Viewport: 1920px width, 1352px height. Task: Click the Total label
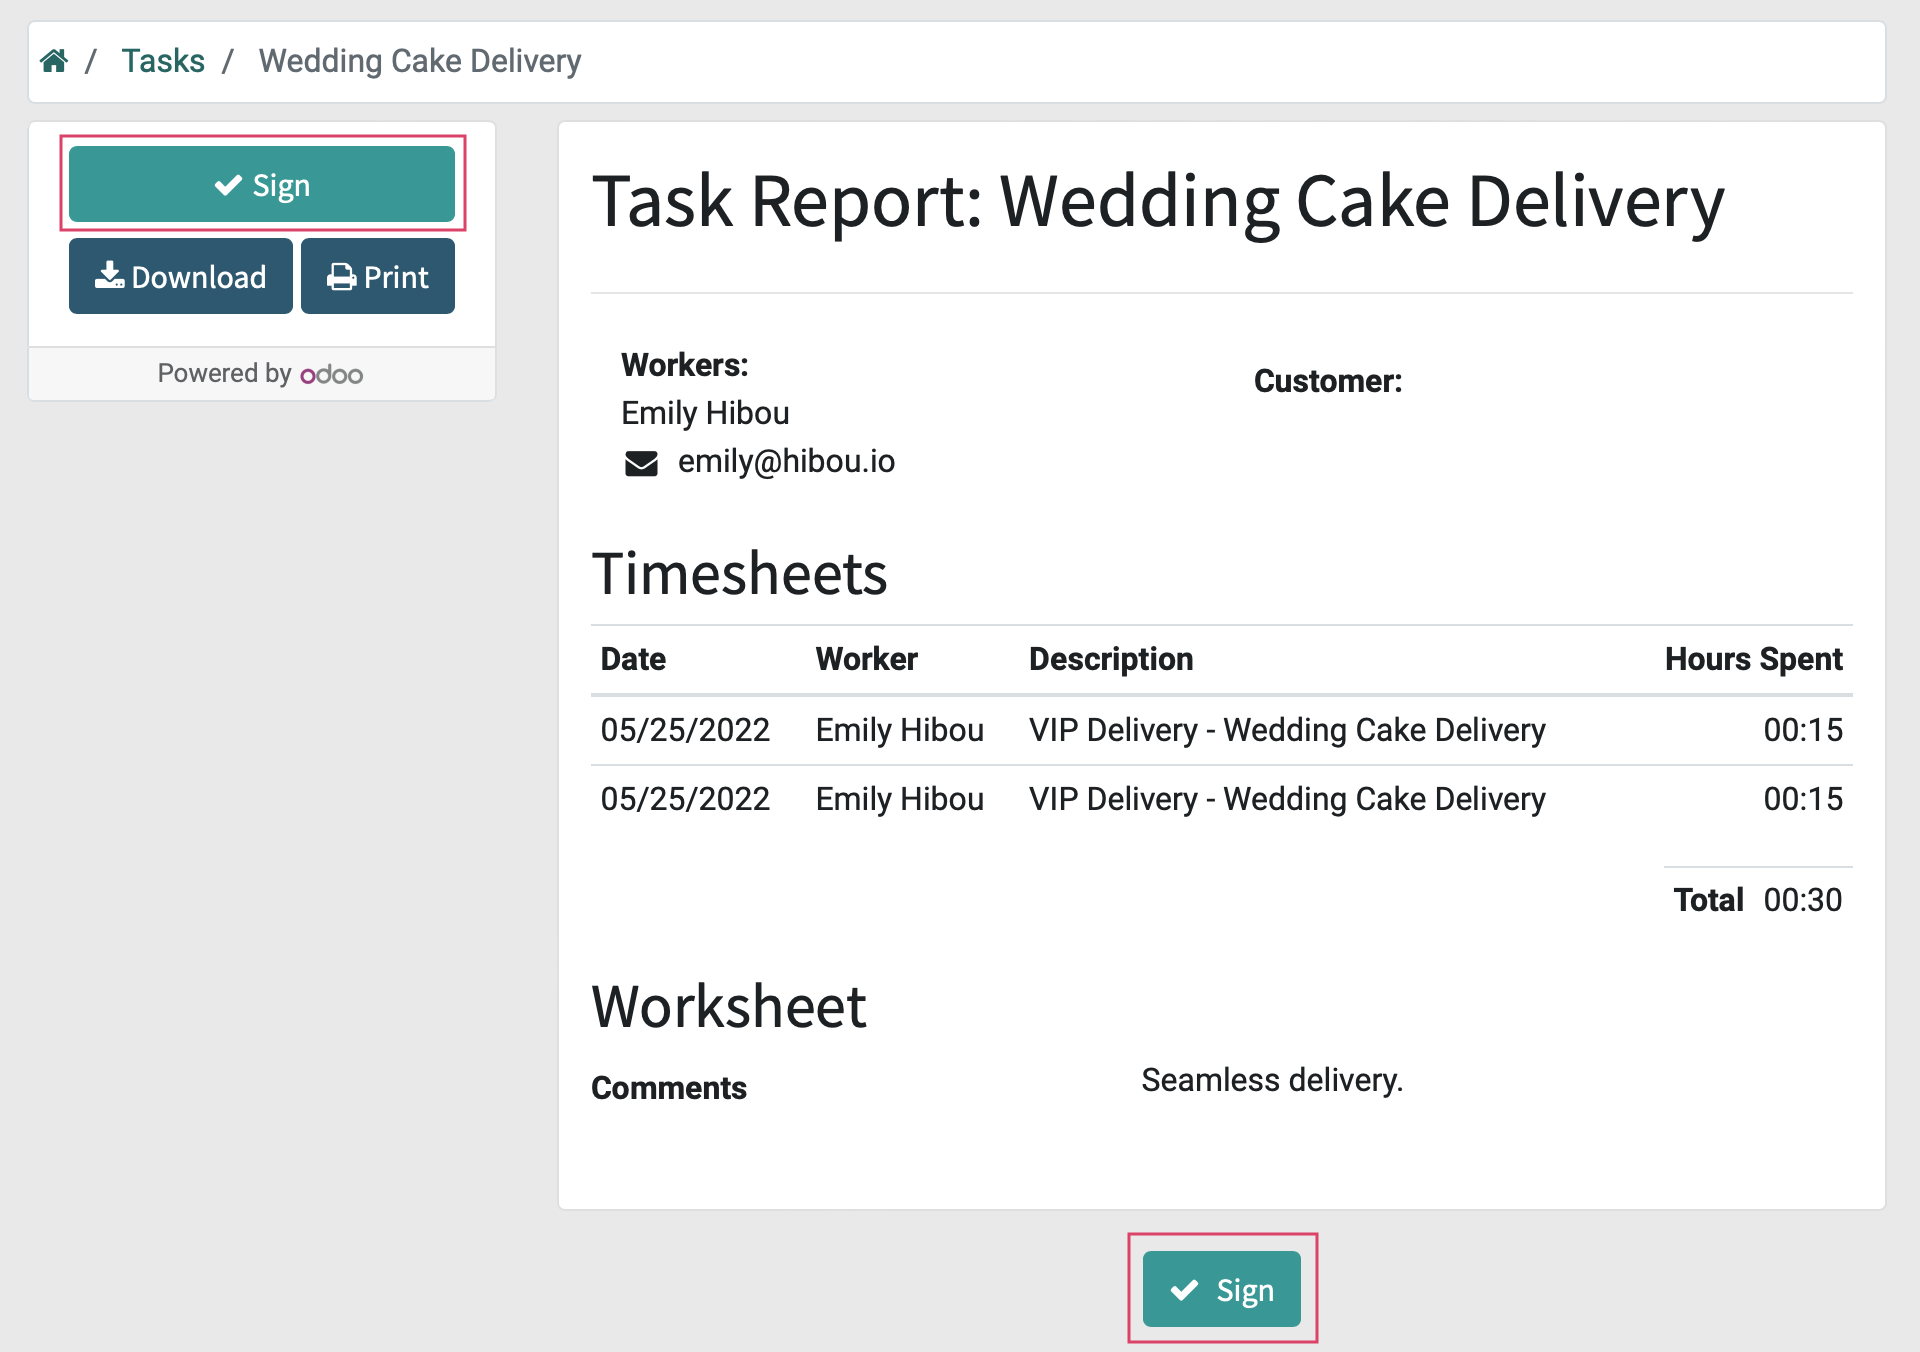pyautogui.click(x=1708, y=900)
